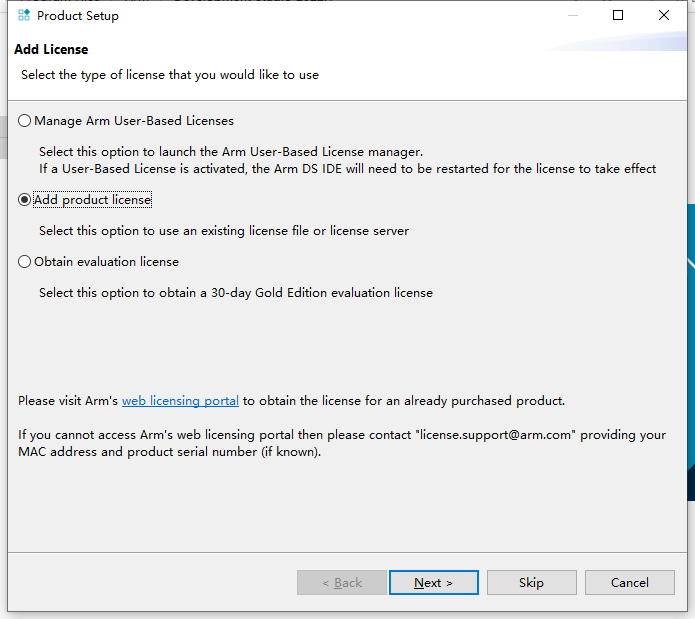Click the 30-day Gold Edition description text

[236, 293]
